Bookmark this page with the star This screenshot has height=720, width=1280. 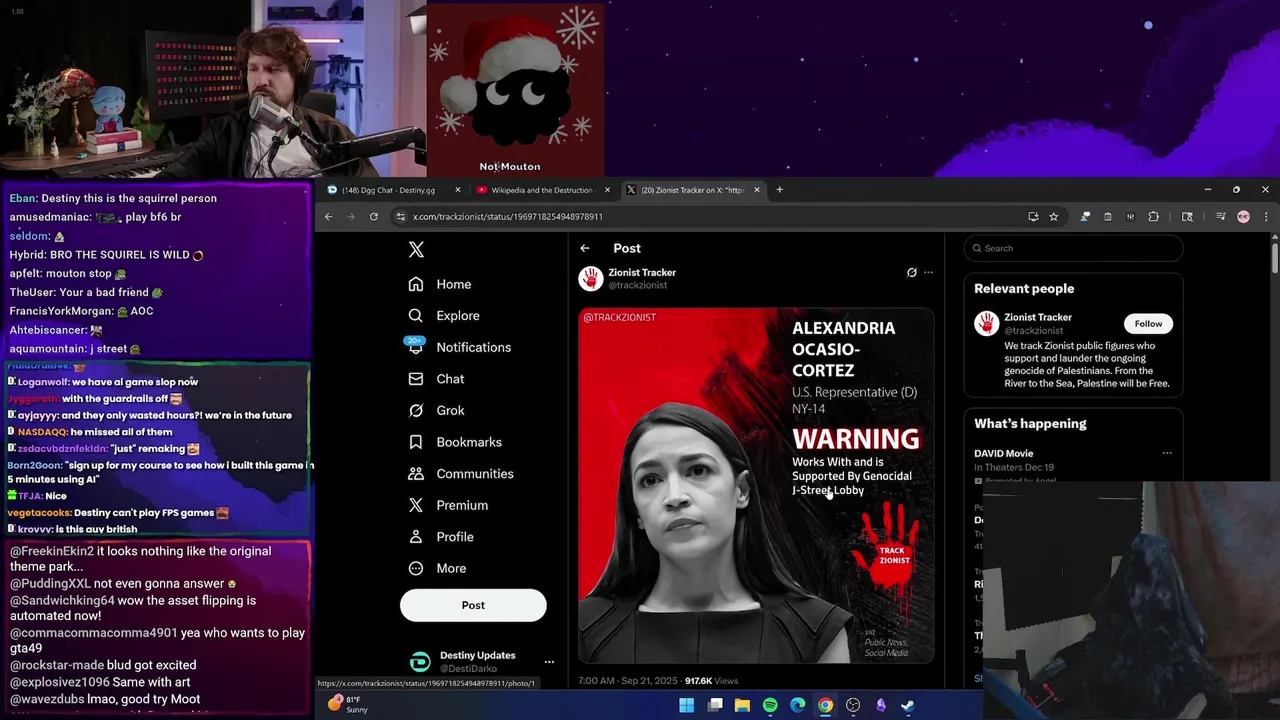coord(1053,216)
